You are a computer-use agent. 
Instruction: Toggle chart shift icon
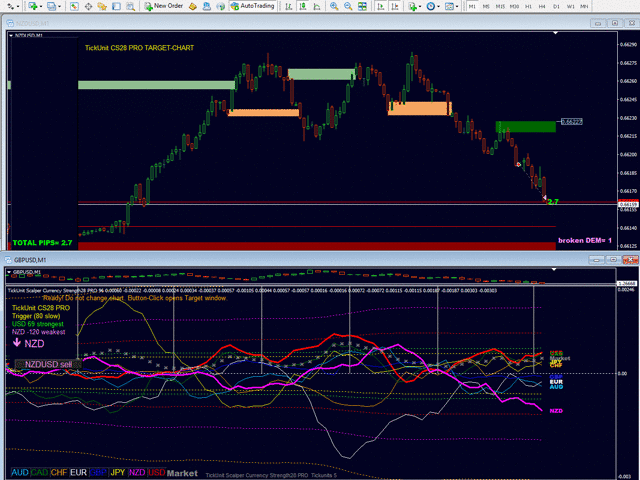tap(395, 6)
